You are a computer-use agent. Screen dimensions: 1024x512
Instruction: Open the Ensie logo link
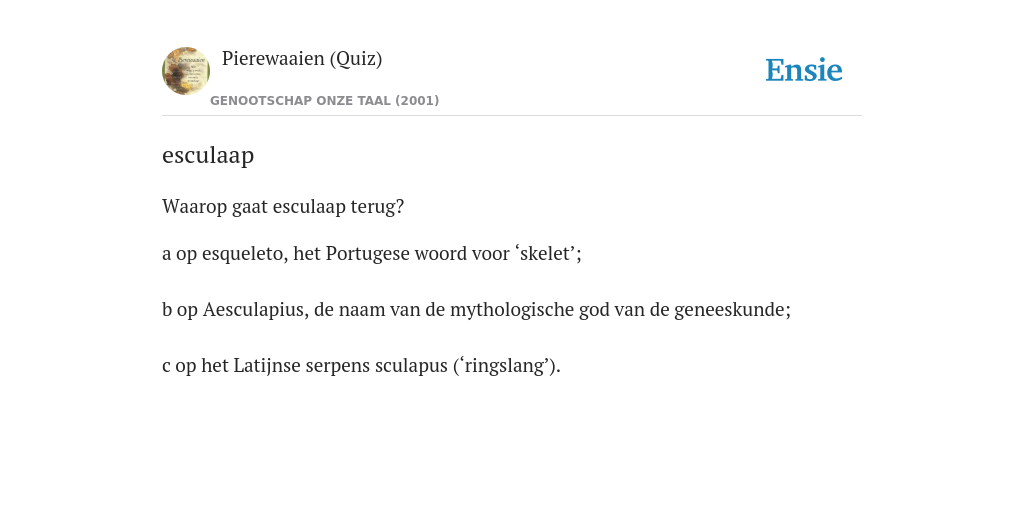[x=804, y=70]
